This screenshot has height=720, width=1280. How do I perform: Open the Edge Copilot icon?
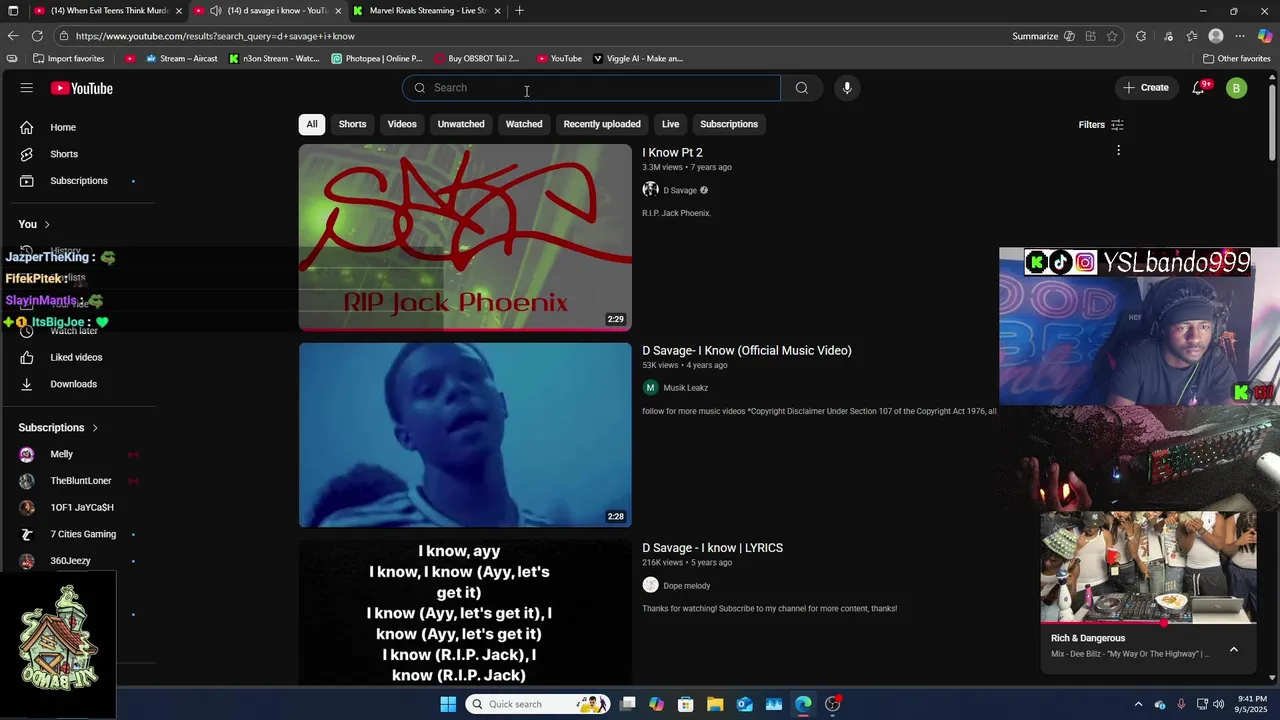click(x=1265, y=36)
